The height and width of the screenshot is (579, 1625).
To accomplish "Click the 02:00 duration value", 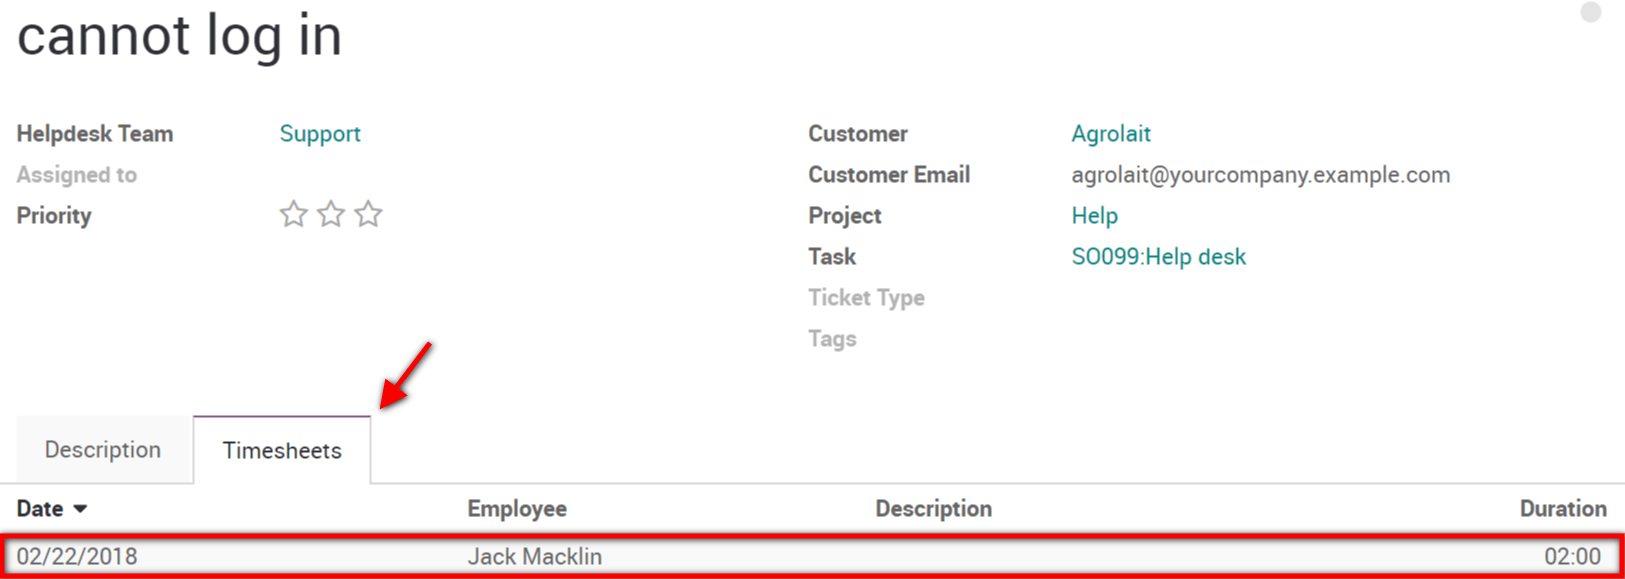I will [1572, 557].
